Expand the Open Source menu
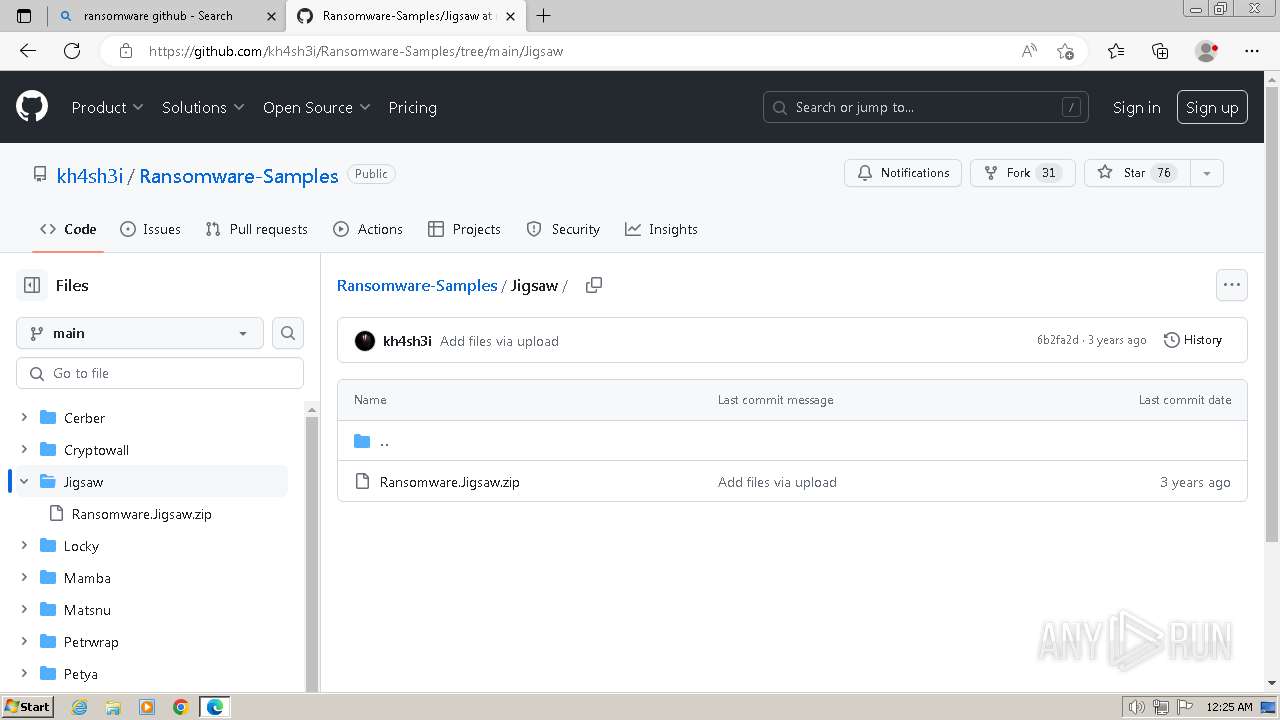 point(316,107)
